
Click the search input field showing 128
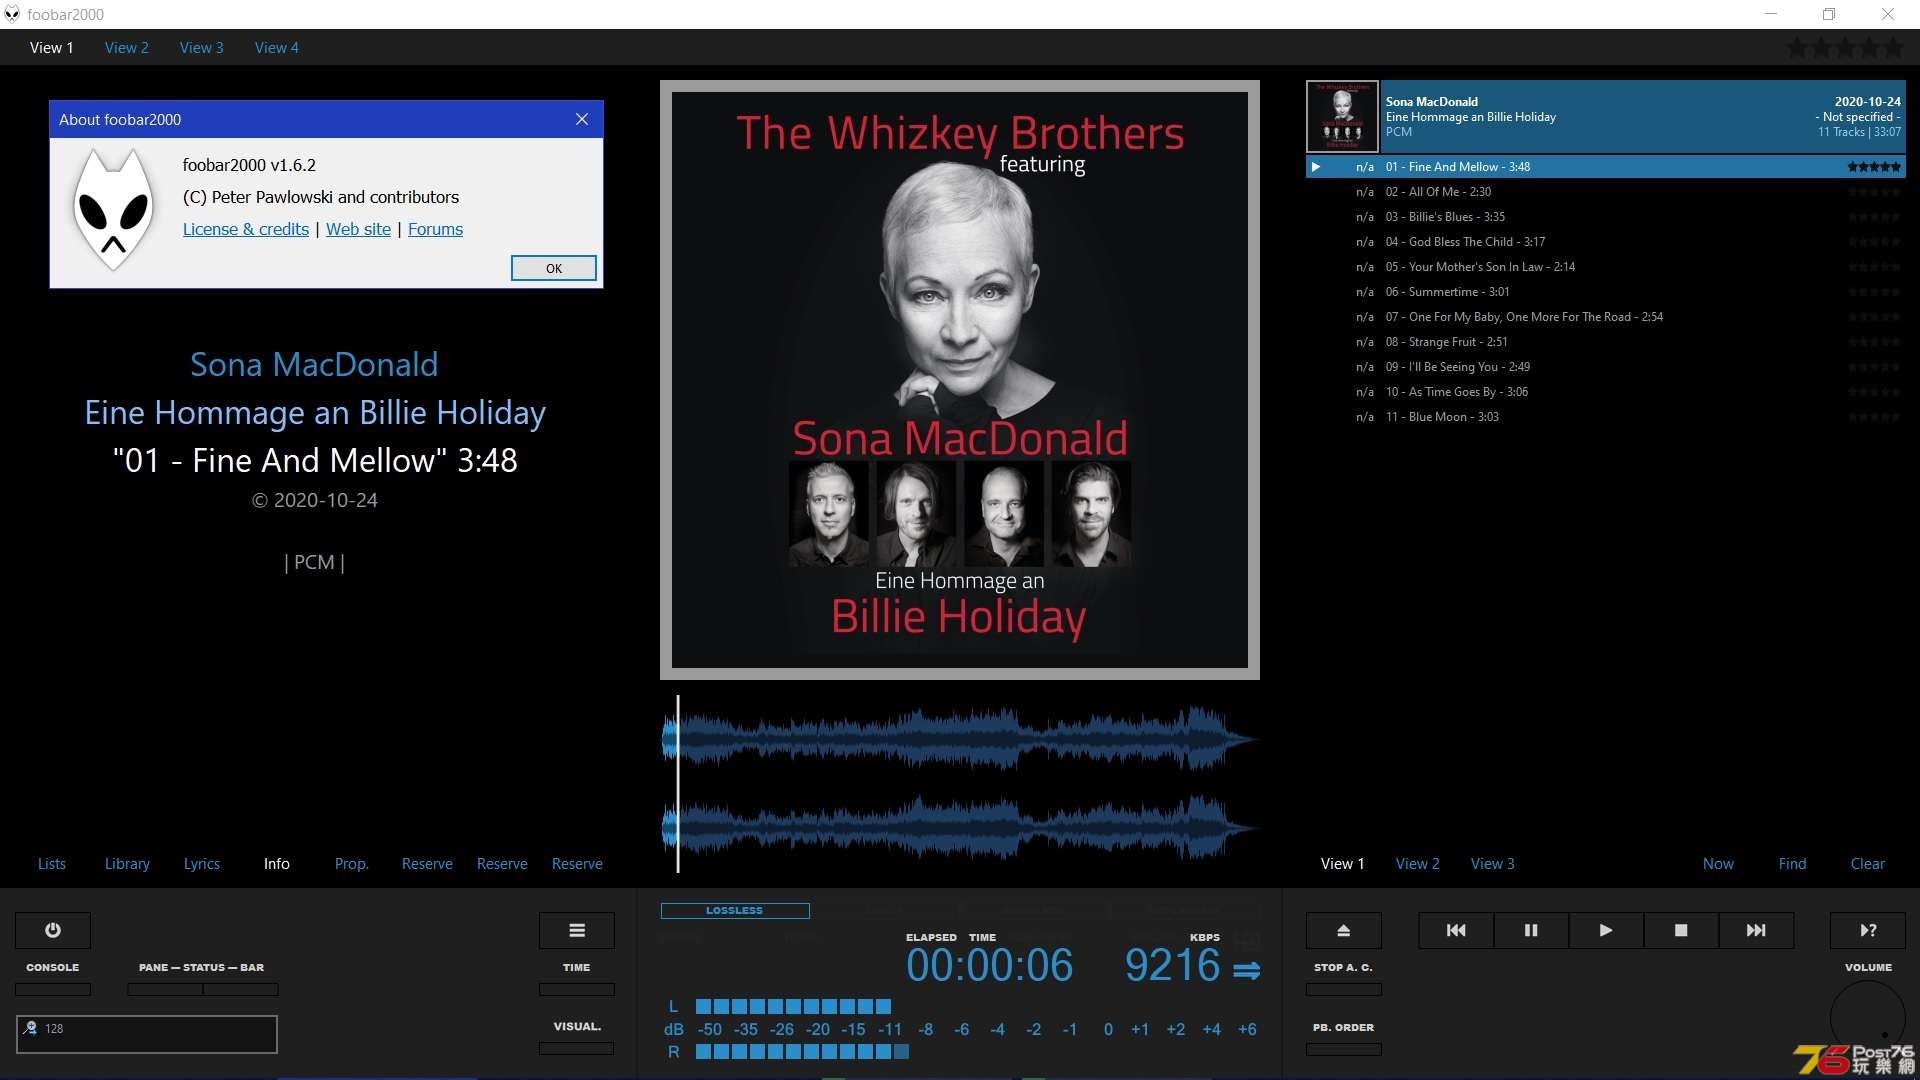[x=147, y=1034]
